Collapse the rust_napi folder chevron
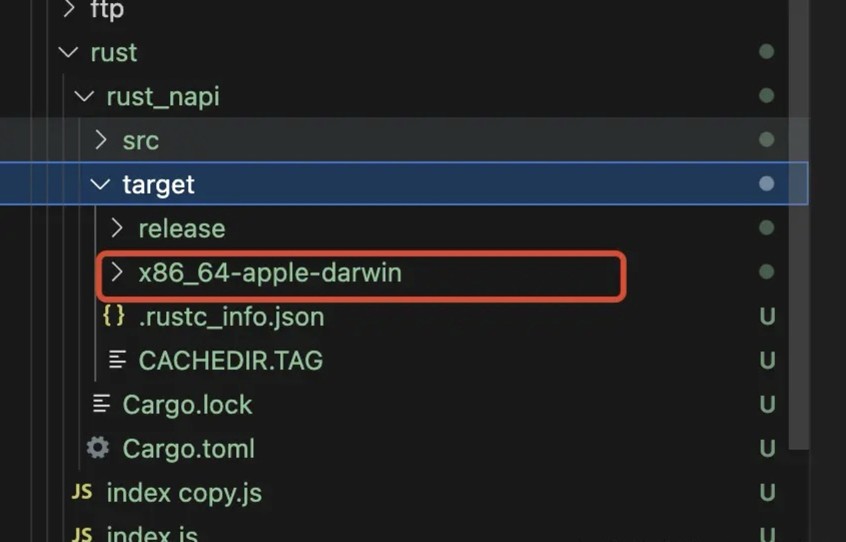 pos(84,97)
